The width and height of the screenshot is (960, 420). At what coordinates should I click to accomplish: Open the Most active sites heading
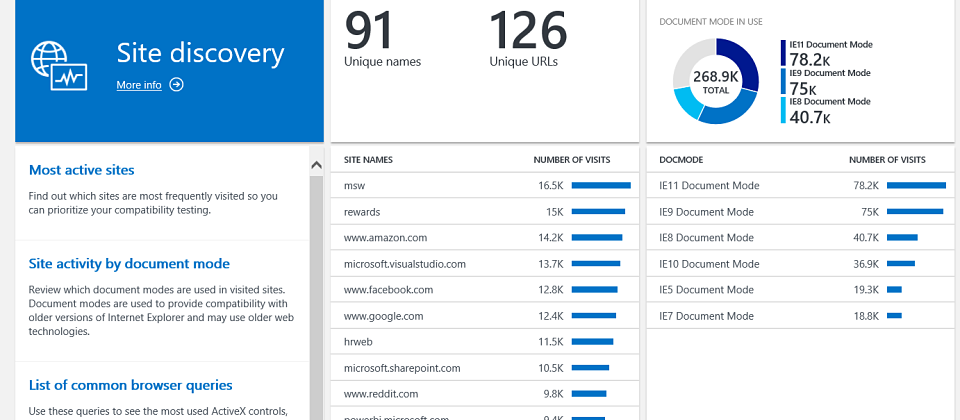tap(82, 170)
